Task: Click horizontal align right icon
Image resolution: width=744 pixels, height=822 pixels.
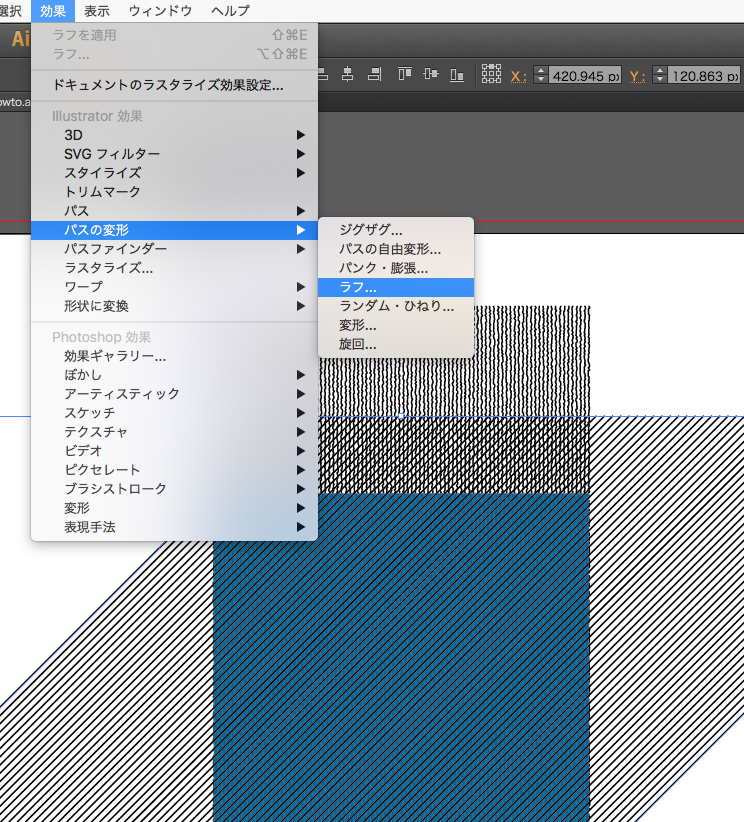Action: [374, 74]
